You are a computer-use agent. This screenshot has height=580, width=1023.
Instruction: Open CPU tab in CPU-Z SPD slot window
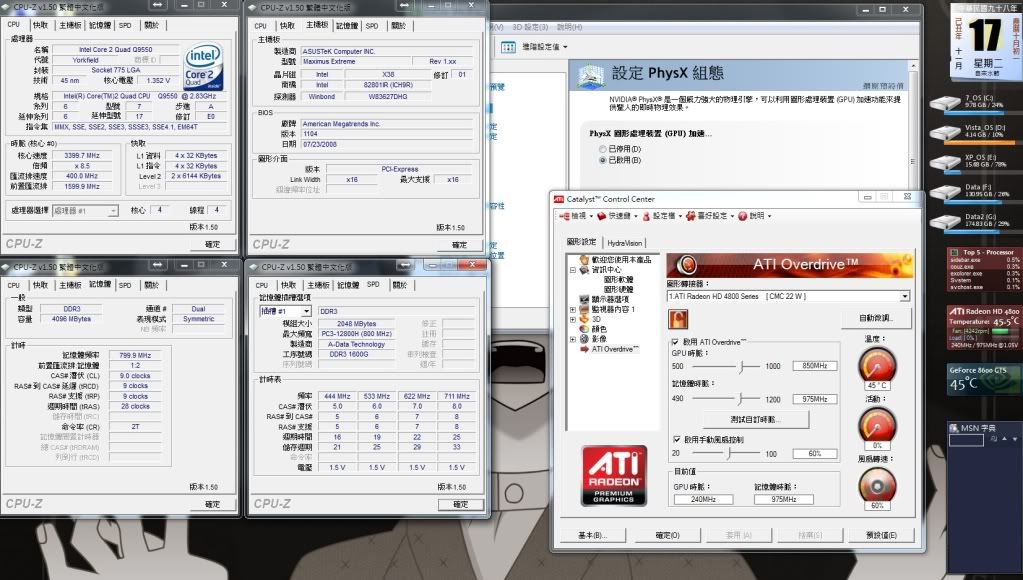262,285
